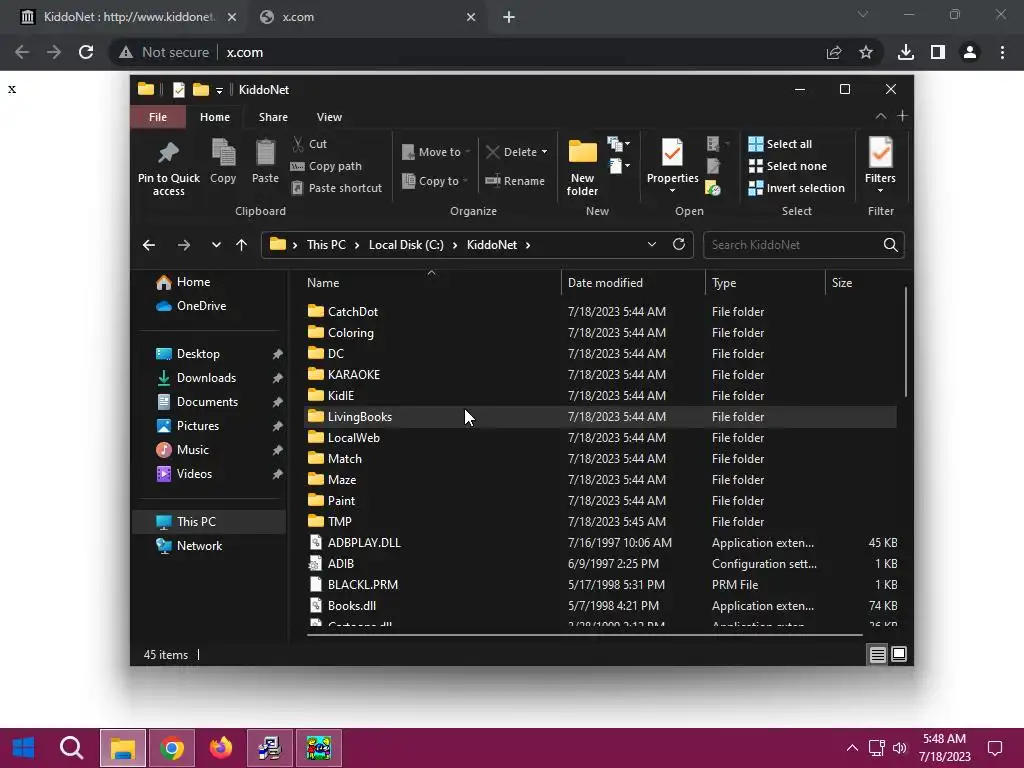Screen dimensions: 1024x768
Task: Select the LivingBooks folder row
Action: (x=600, y=417)
